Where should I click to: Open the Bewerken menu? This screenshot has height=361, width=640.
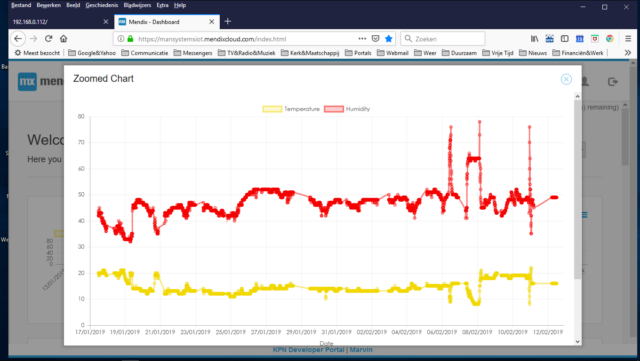(x=49, y=5)
